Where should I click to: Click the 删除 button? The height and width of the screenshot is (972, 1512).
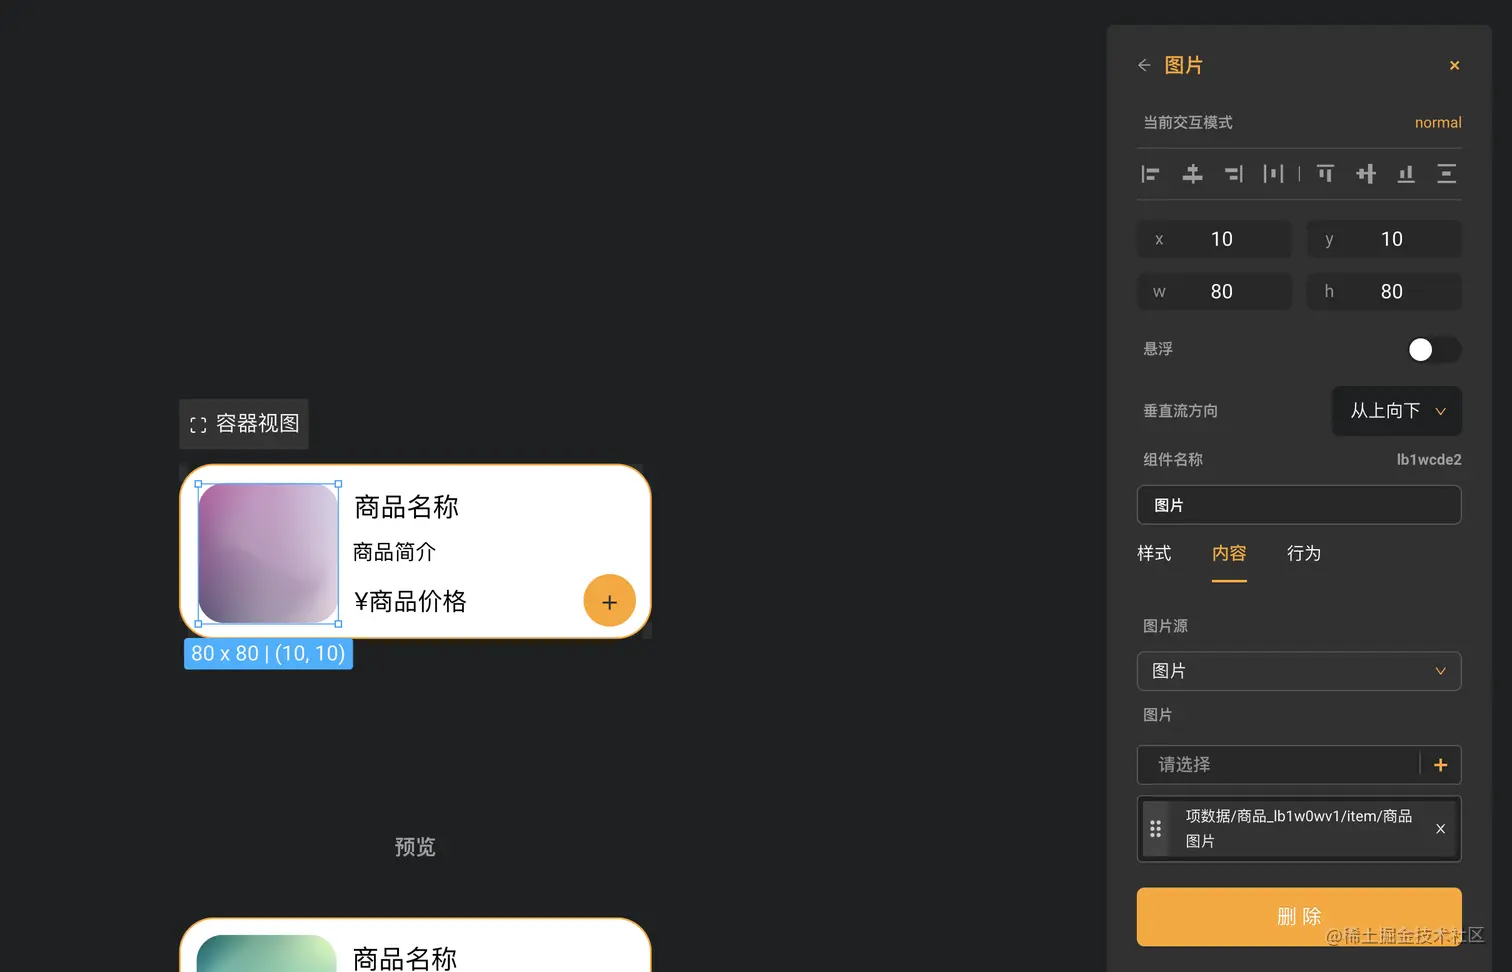click(x=1299, y=916)
